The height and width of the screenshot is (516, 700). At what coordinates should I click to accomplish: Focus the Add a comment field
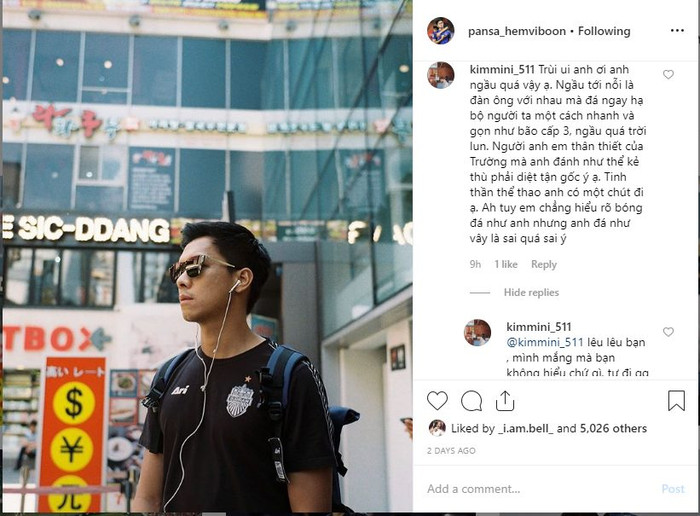540,489
